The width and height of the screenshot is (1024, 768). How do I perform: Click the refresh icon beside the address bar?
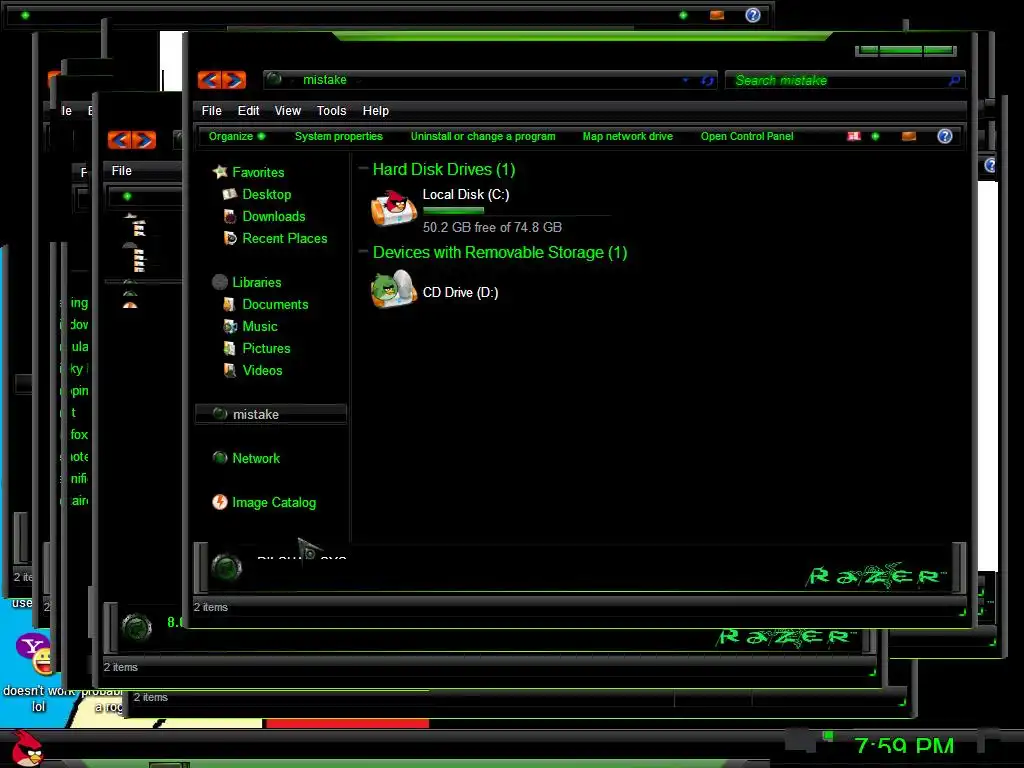[x=707, y=80]
